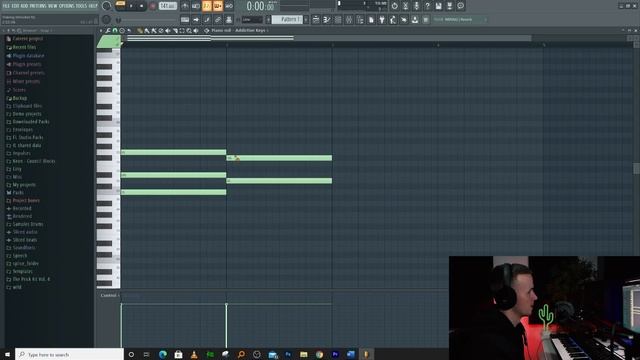Click the audio editor scissors icon
Viewport: 640px width, 360px height.
pos(406,6)
